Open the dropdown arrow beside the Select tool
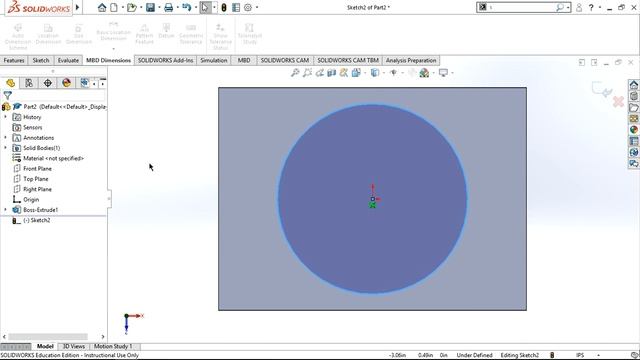 coord(214,7)
